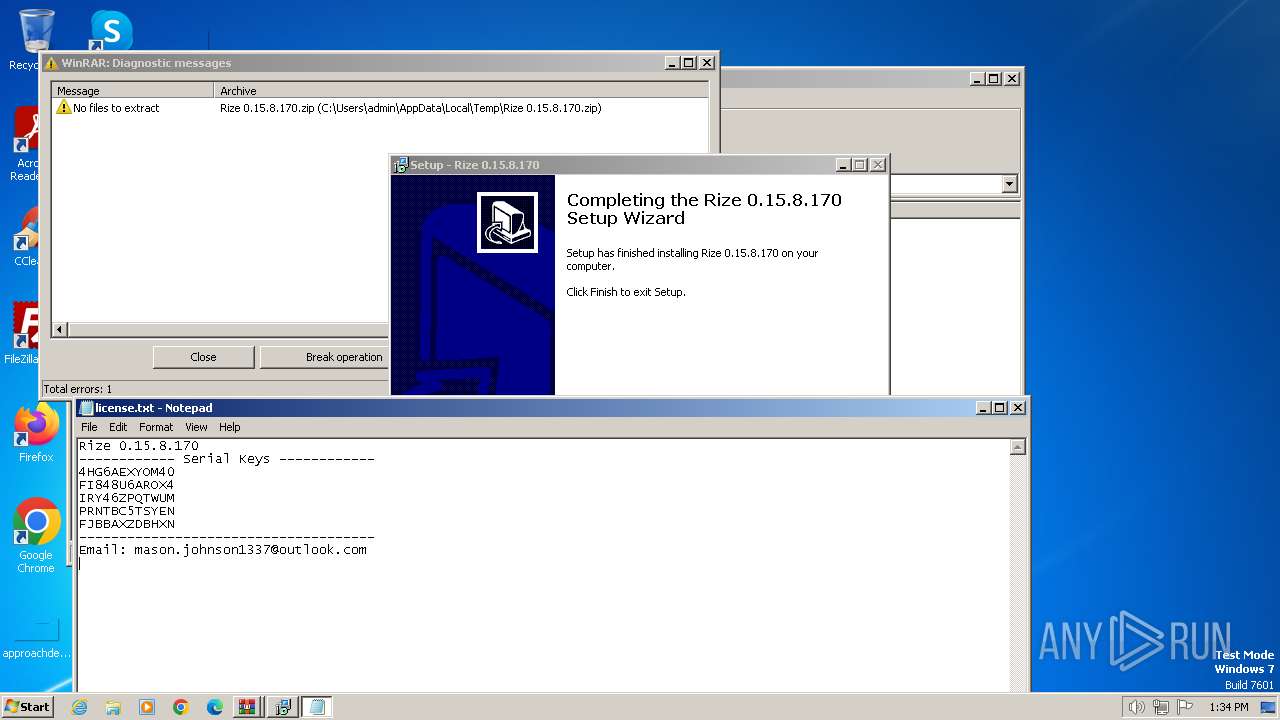Open Google Chrome taskbar icon
This screenshot has height=720, width=1280.
coord(181,707)
